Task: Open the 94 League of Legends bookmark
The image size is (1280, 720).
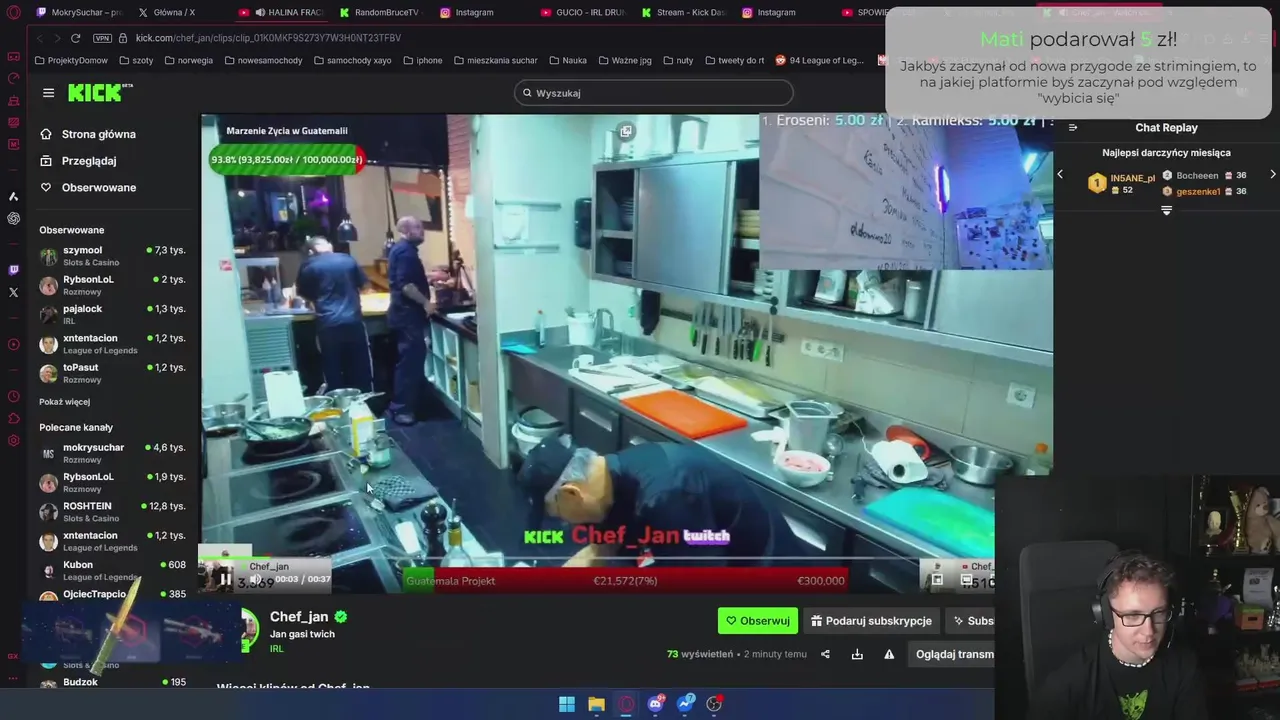Action: coord(819,60)
